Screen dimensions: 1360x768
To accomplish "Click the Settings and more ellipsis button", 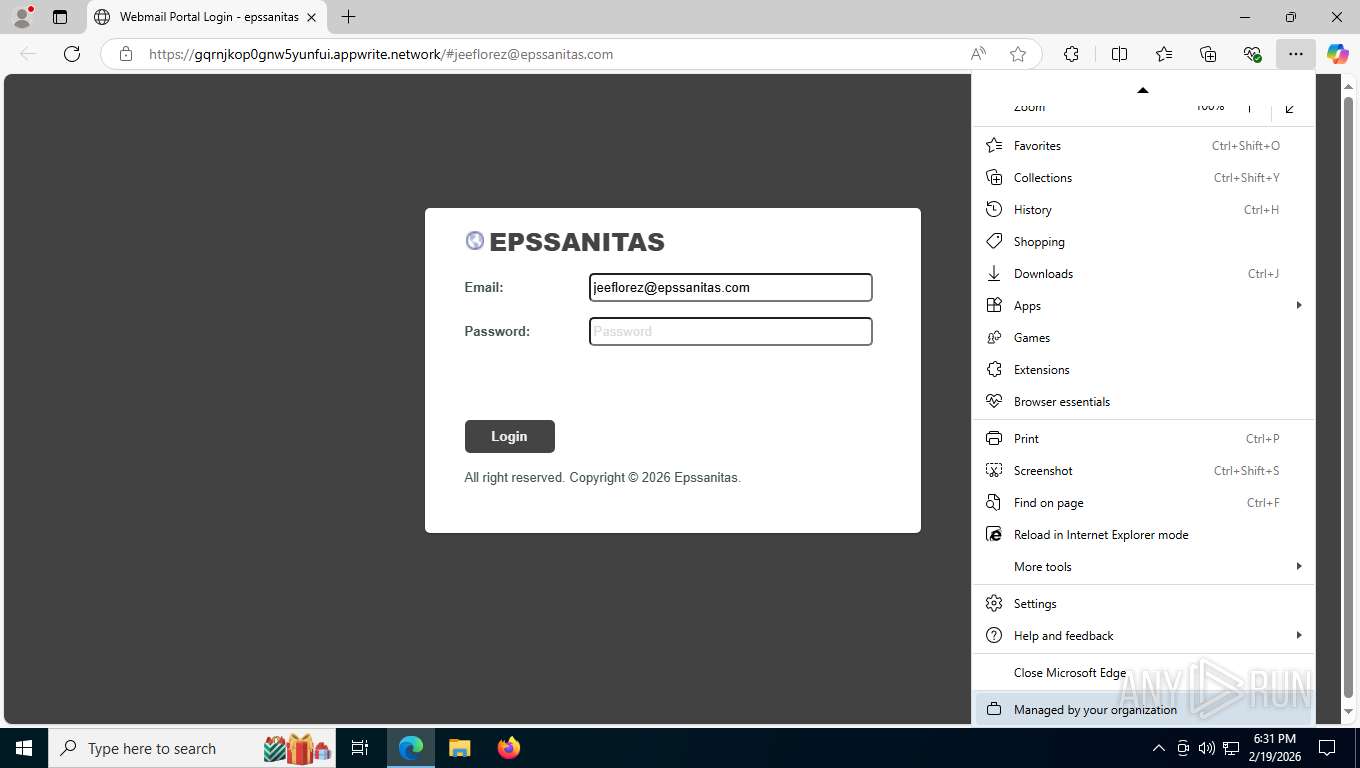I will click(1296, 54).
